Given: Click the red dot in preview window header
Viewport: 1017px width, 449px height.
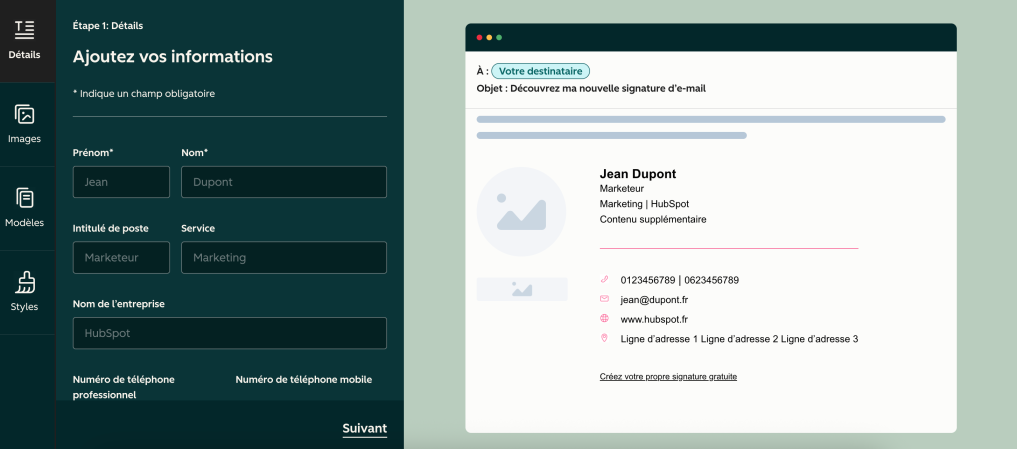Looking at the screenshot, I should [479, 38].
